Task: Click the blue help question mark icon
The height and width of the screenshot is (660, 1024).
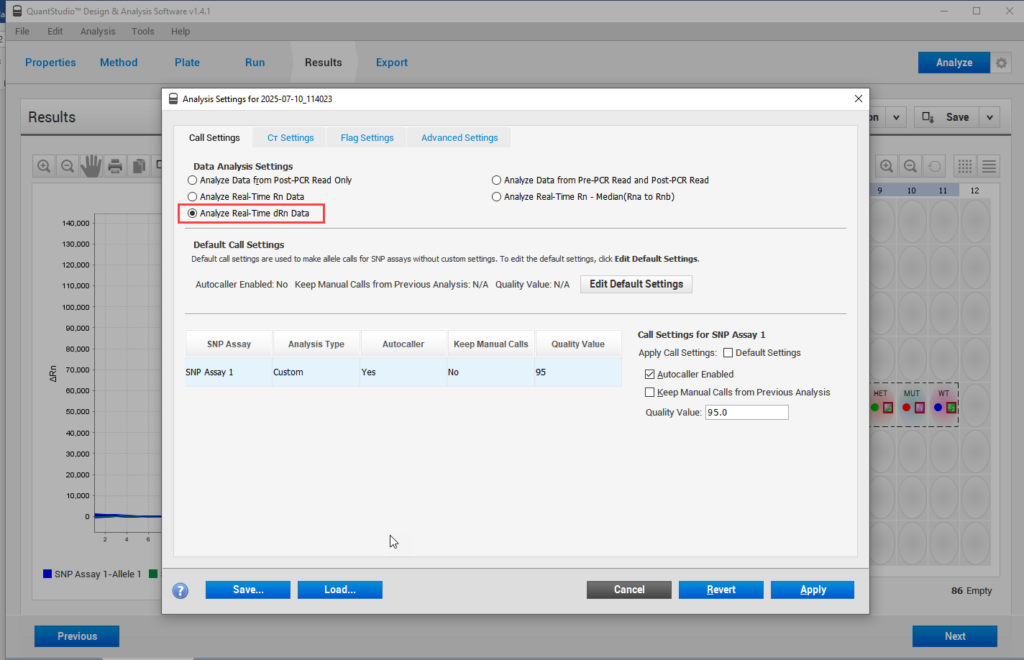Action: click(x=181, y=590)
